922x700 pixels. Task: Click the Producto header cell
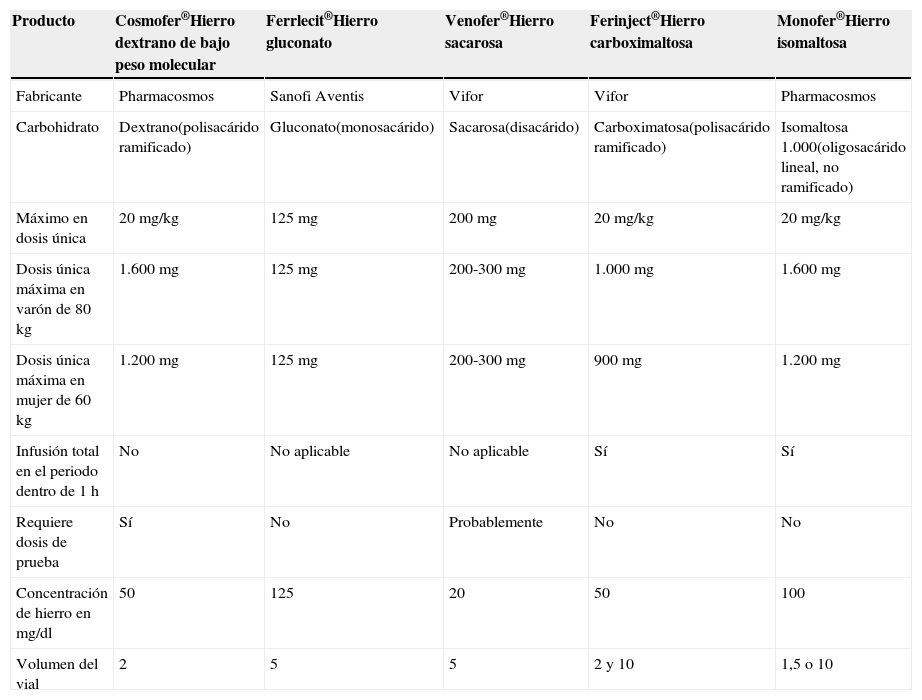(44, 21)
